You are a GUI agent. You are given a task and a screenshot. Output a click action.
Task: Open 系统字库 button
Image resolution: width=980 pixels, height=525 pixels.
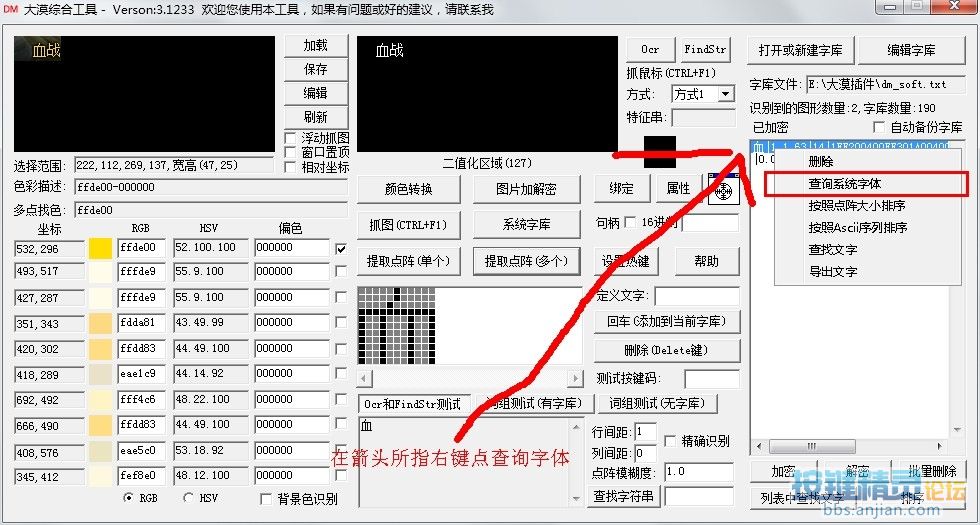point(526,225)
